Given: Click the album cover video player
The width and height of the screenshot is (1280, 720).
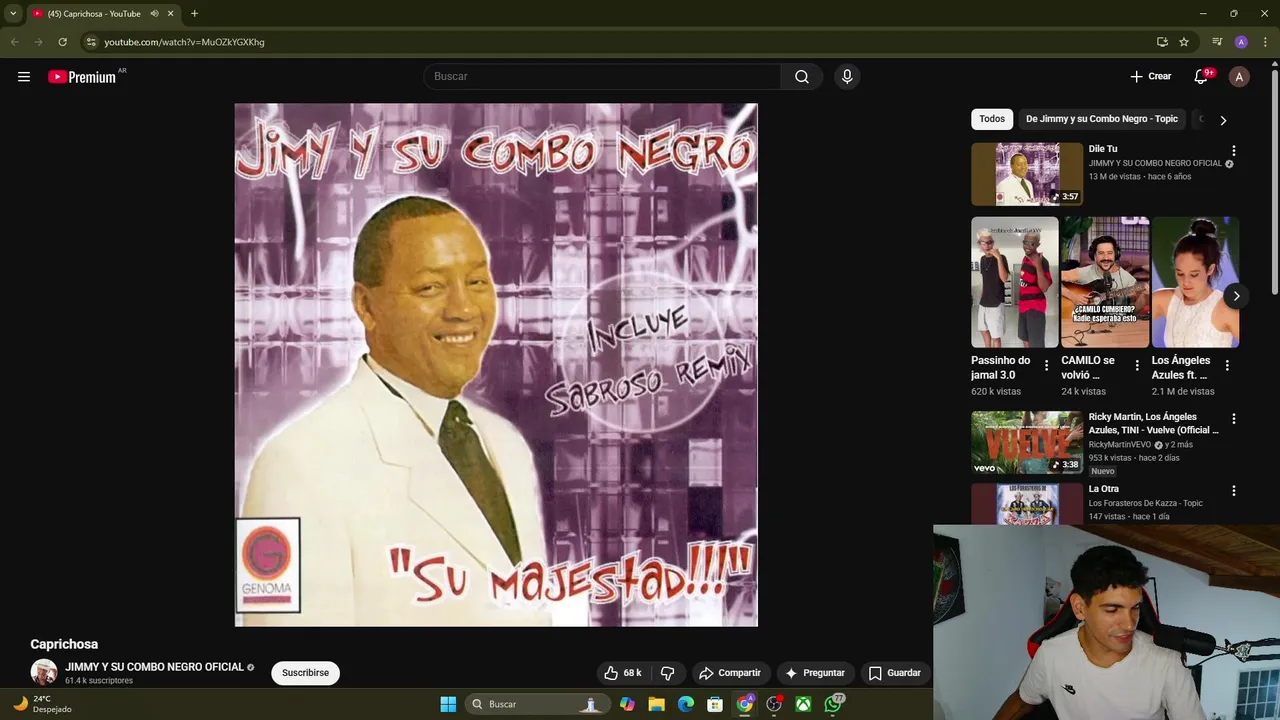Looking at the screenshot, I should coord(496,365).
